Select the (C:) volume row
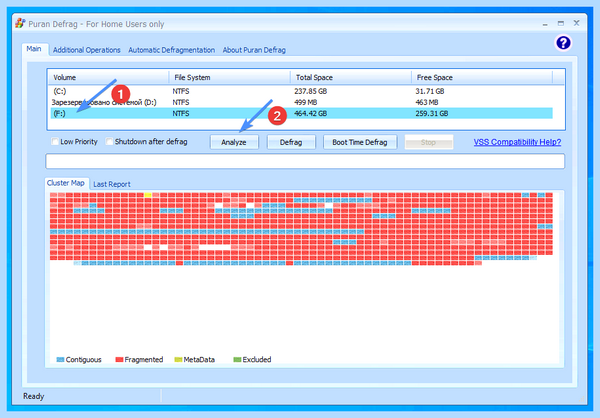 click(x=302, y=91)
